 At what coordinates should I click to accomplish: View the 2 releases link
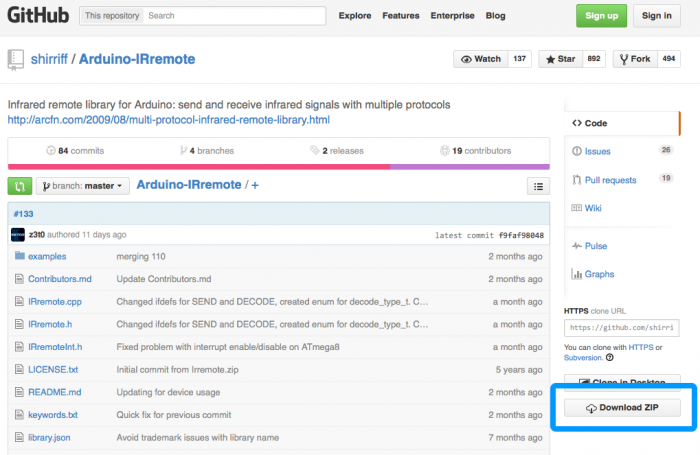[x=337, y=150]
